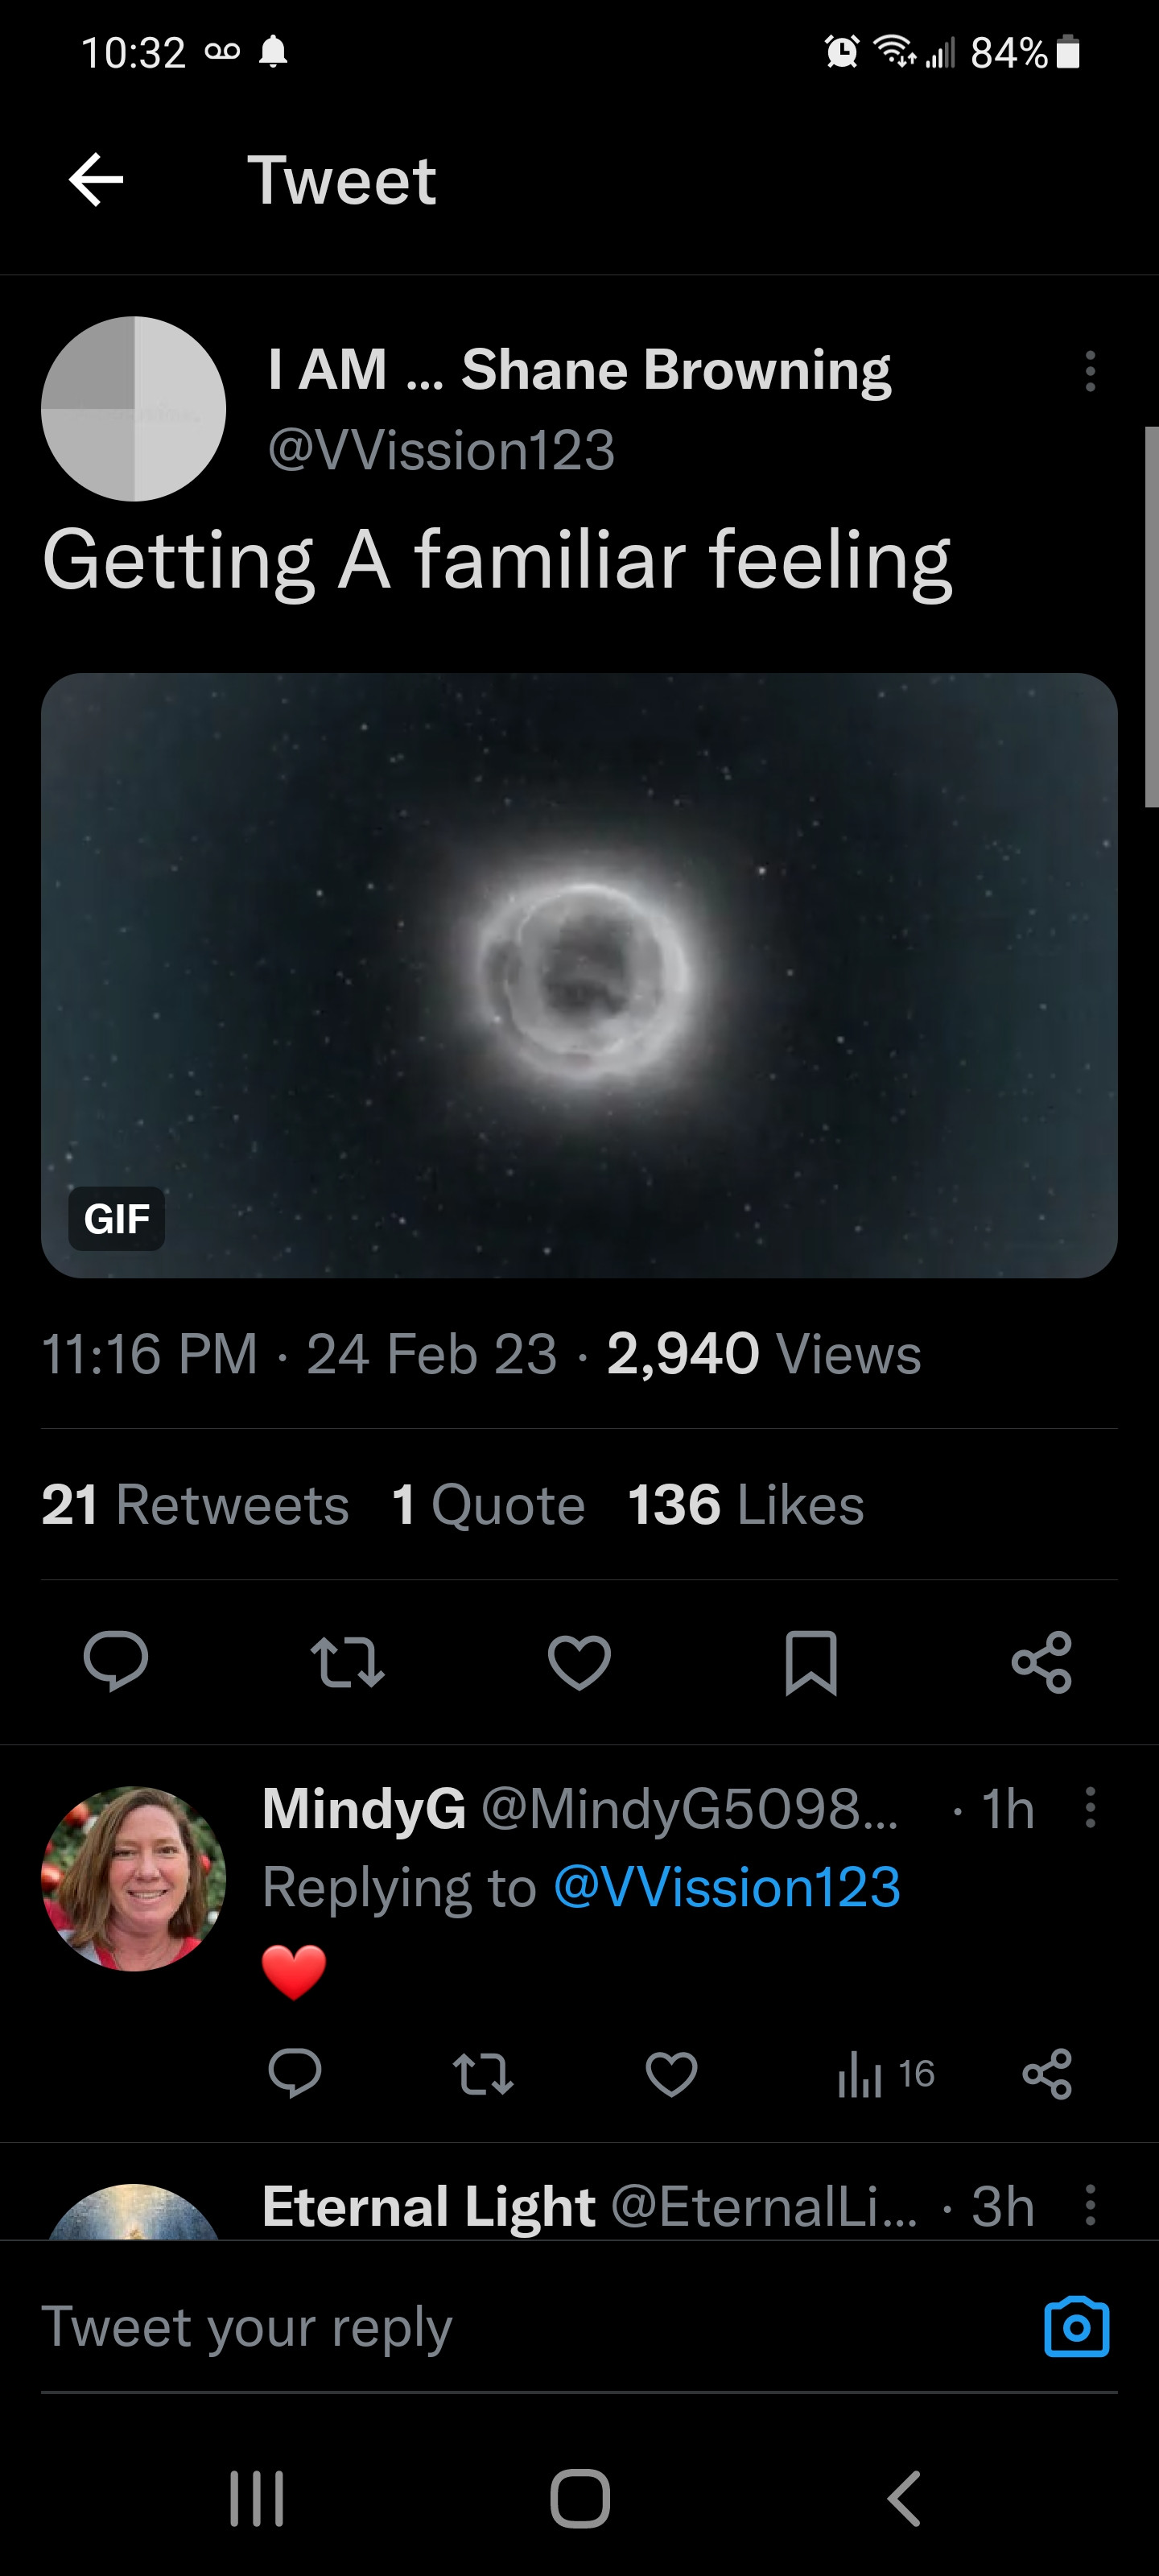
Task: Open the @VVission123 mention link
Action: coord(727,1888)
